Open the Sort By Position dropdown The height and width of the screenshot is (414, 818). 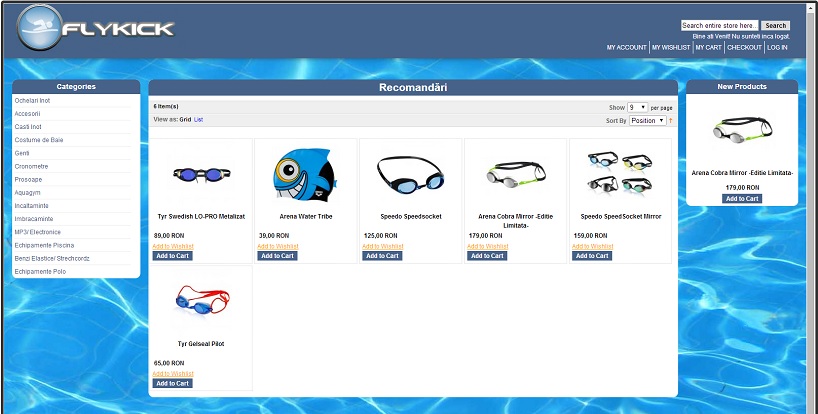[647, 120]
